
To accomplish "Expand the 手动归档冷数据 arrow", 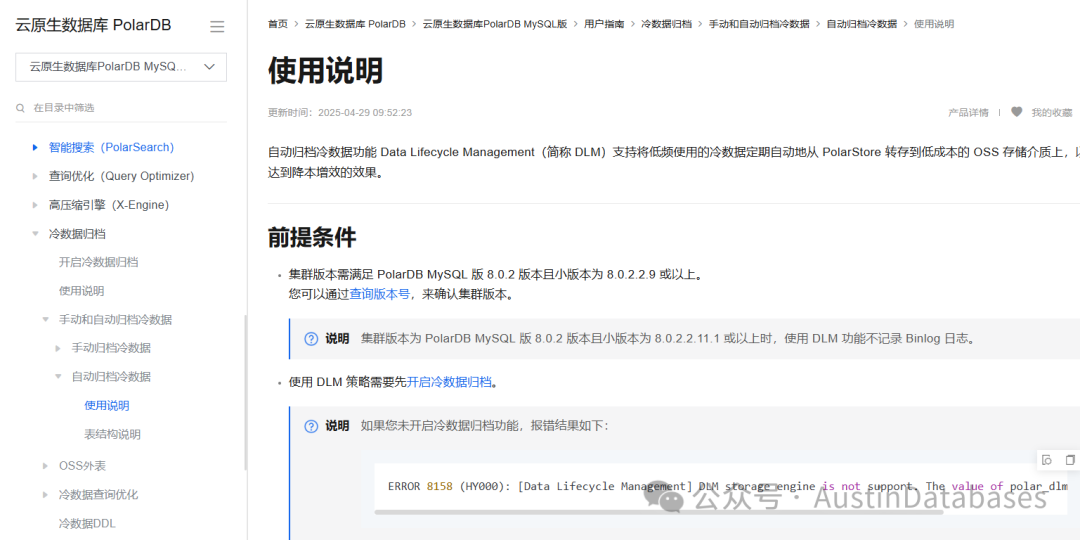I will [59, 349].
